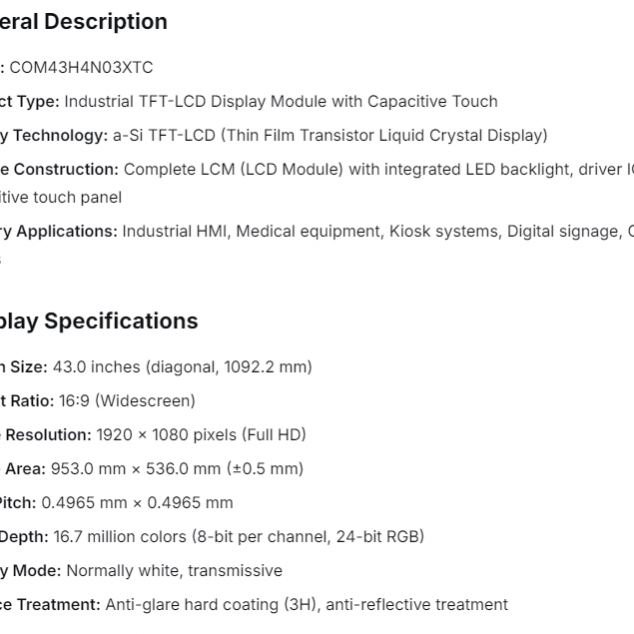Click the bold 'Type:' label text
Screen dimensions: 634x634
pyautogui.click(x=38, y=101)
